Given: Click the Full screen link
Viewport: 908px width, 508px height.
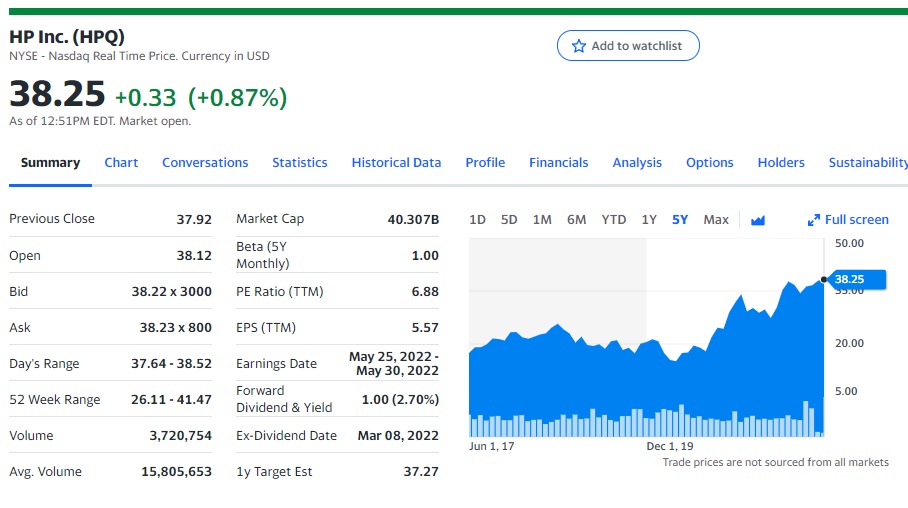Looking at the screenshot, I should 856,220.
